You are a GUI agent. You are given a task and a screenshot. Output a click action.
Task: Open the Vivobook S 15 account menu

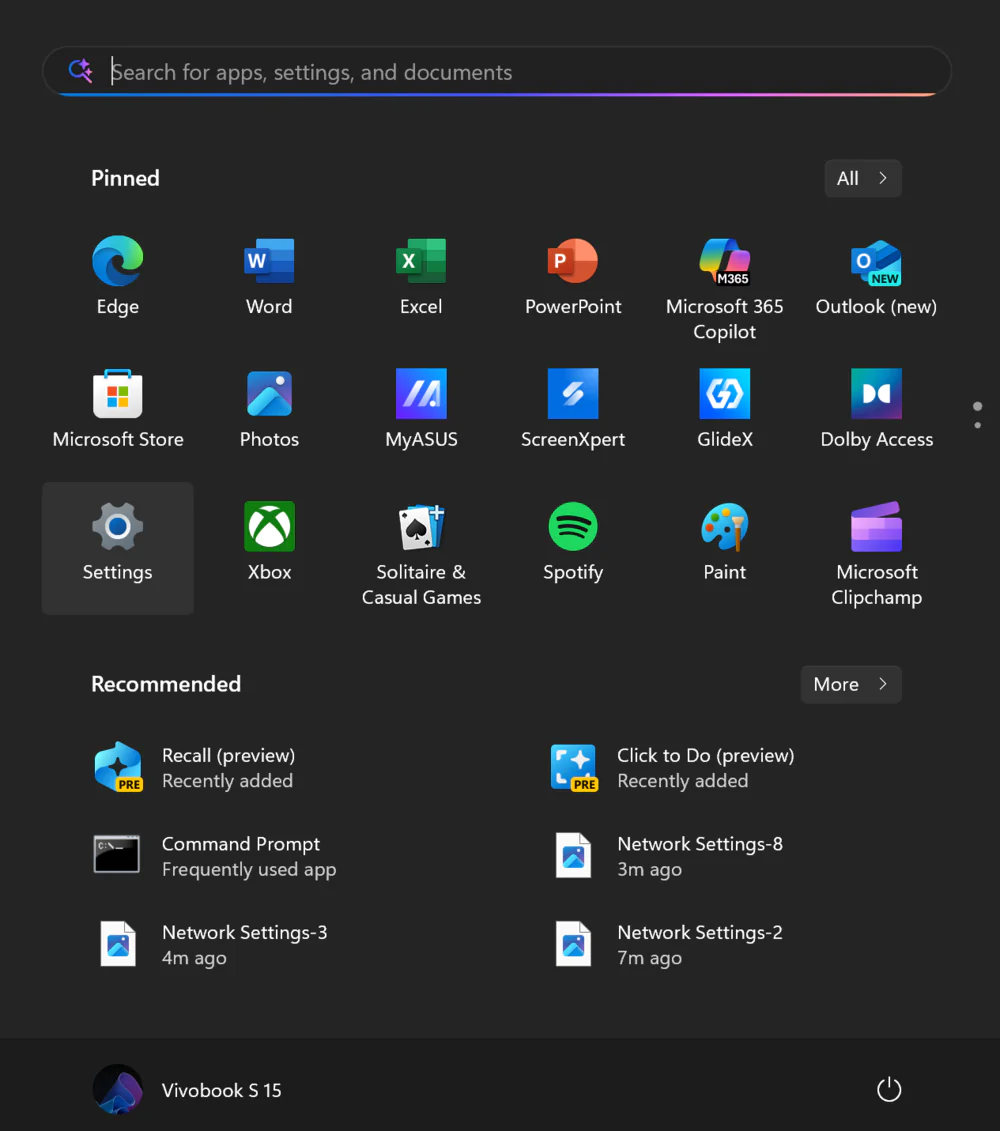(188, 1089)
